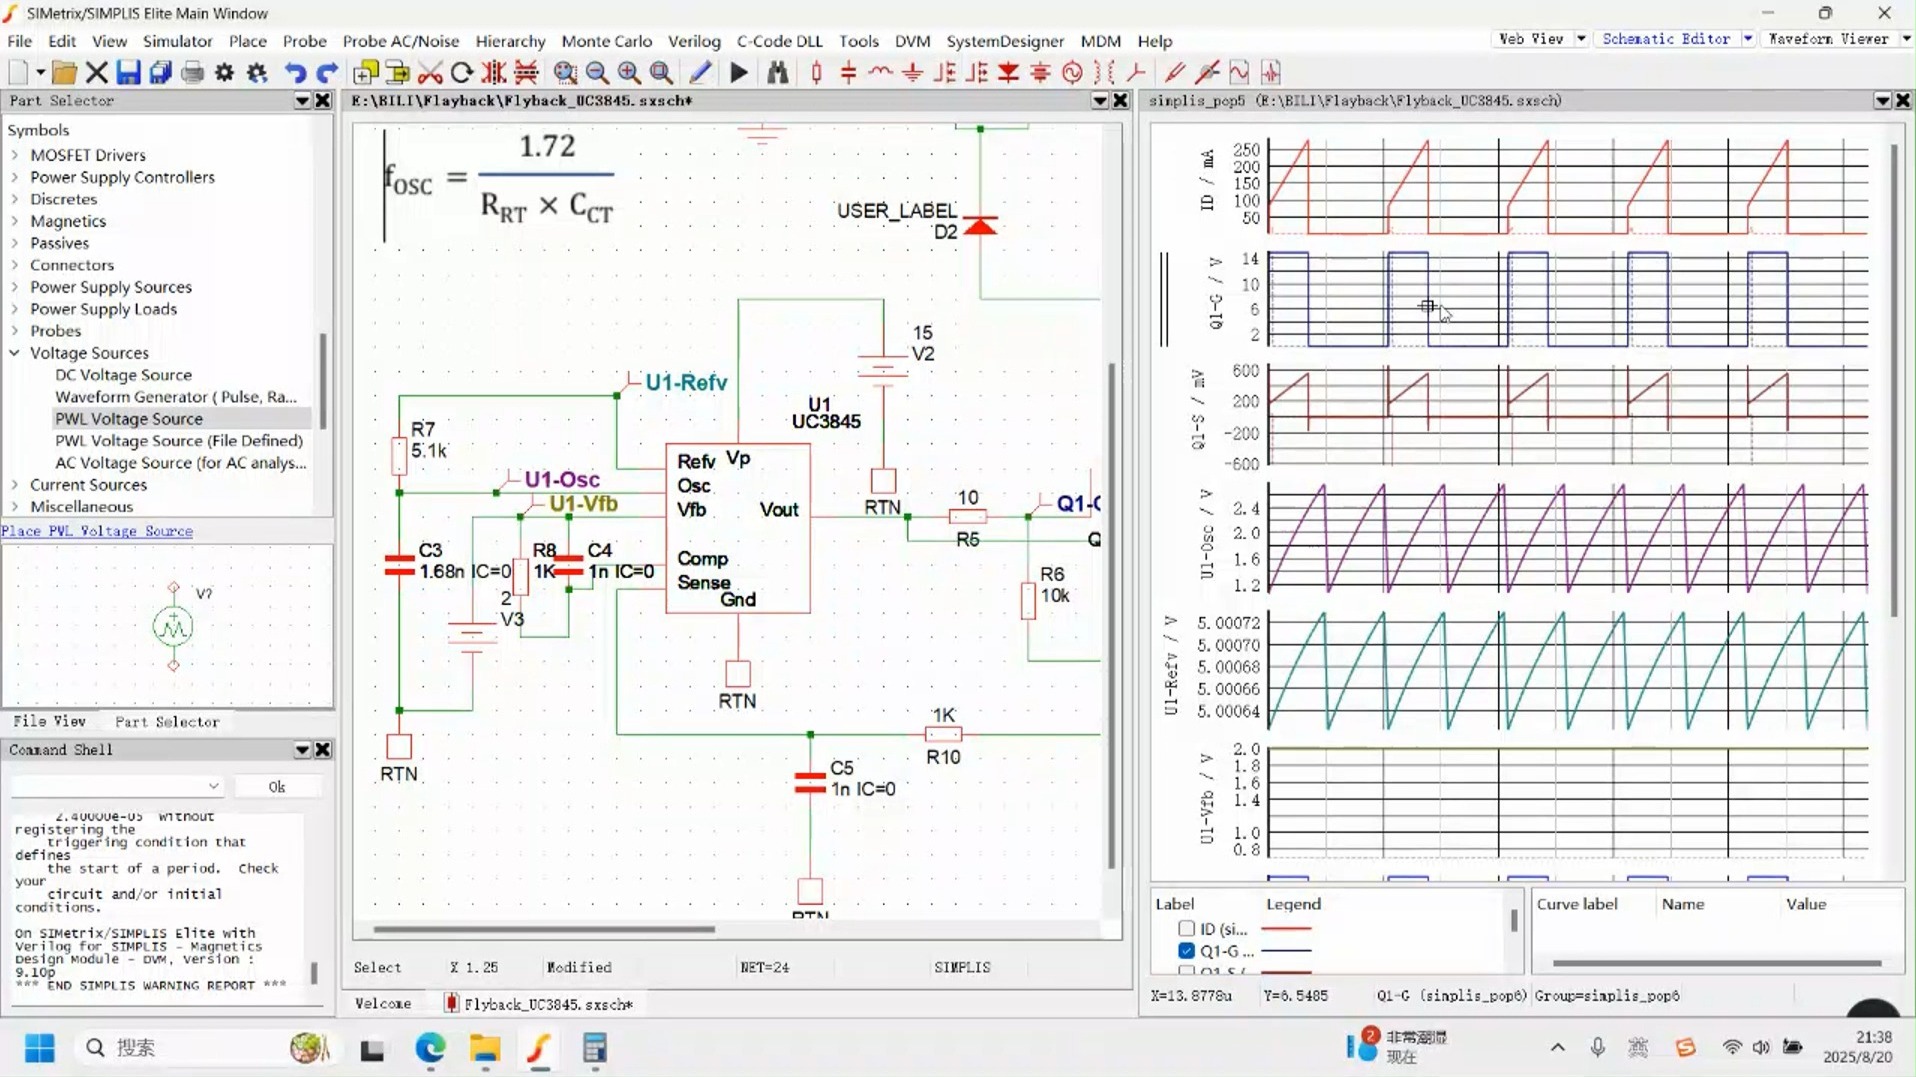Image resolution: width=1916 pixels, height=1077 pixels.
Task: Zoom in with the magnifier plus icon
Action: point(629,72)
